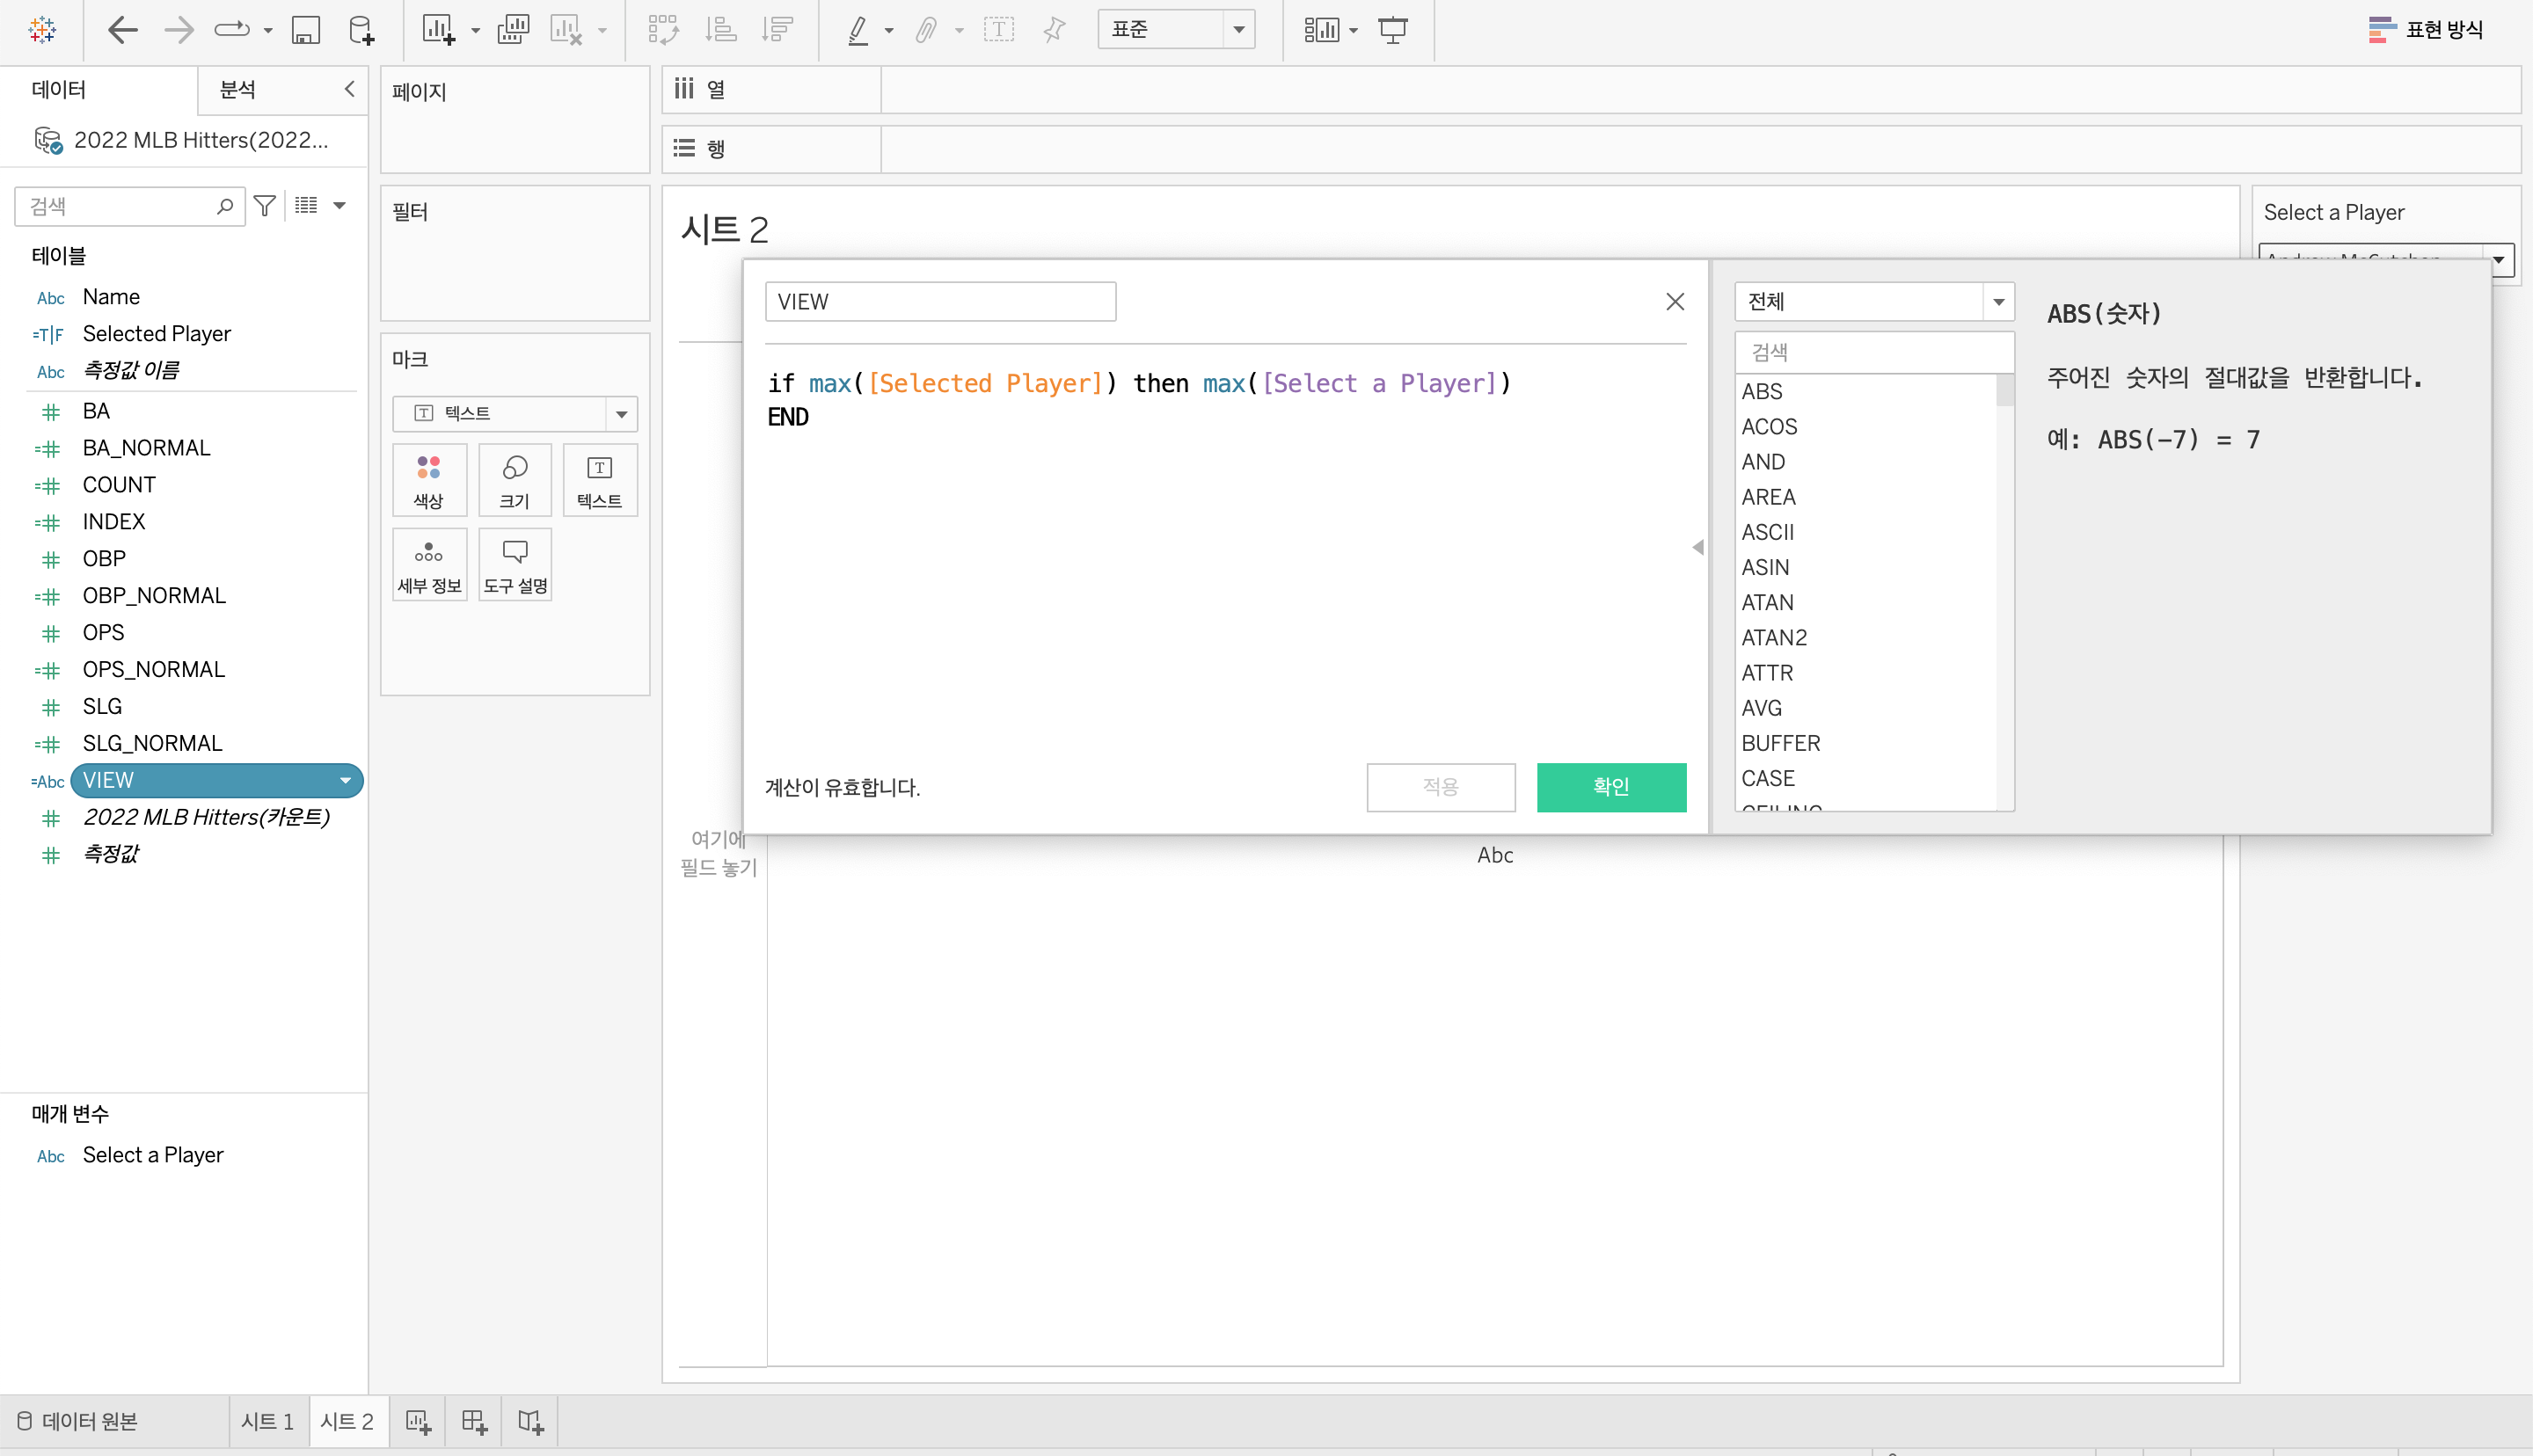
Task: Open the Select a Player parameter dropdown
Action: pyautogui.click(x=2498, y=260)
